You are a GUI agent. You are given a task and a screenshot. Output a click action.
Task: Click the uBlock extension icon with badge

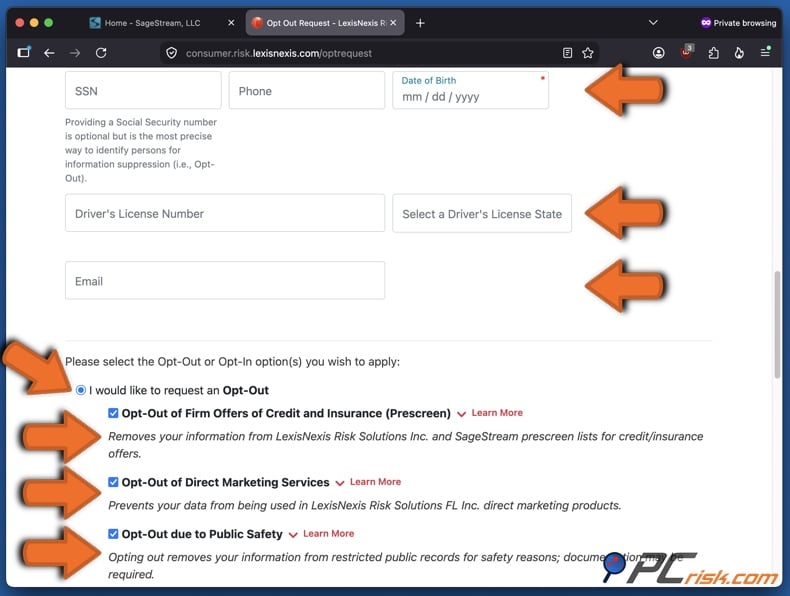687,52
